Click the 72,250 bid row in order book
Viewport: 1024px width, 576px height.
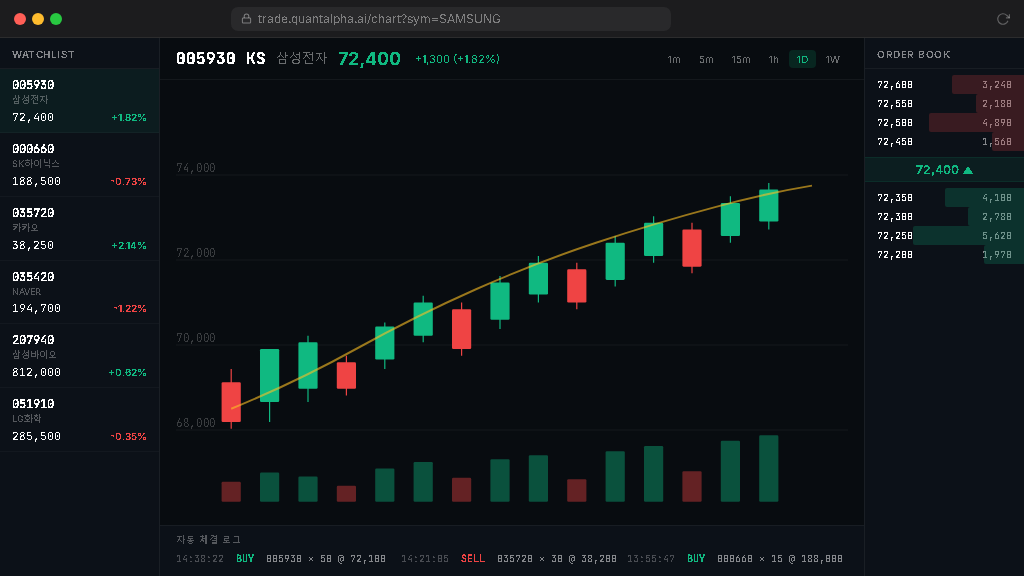point(944,236)
